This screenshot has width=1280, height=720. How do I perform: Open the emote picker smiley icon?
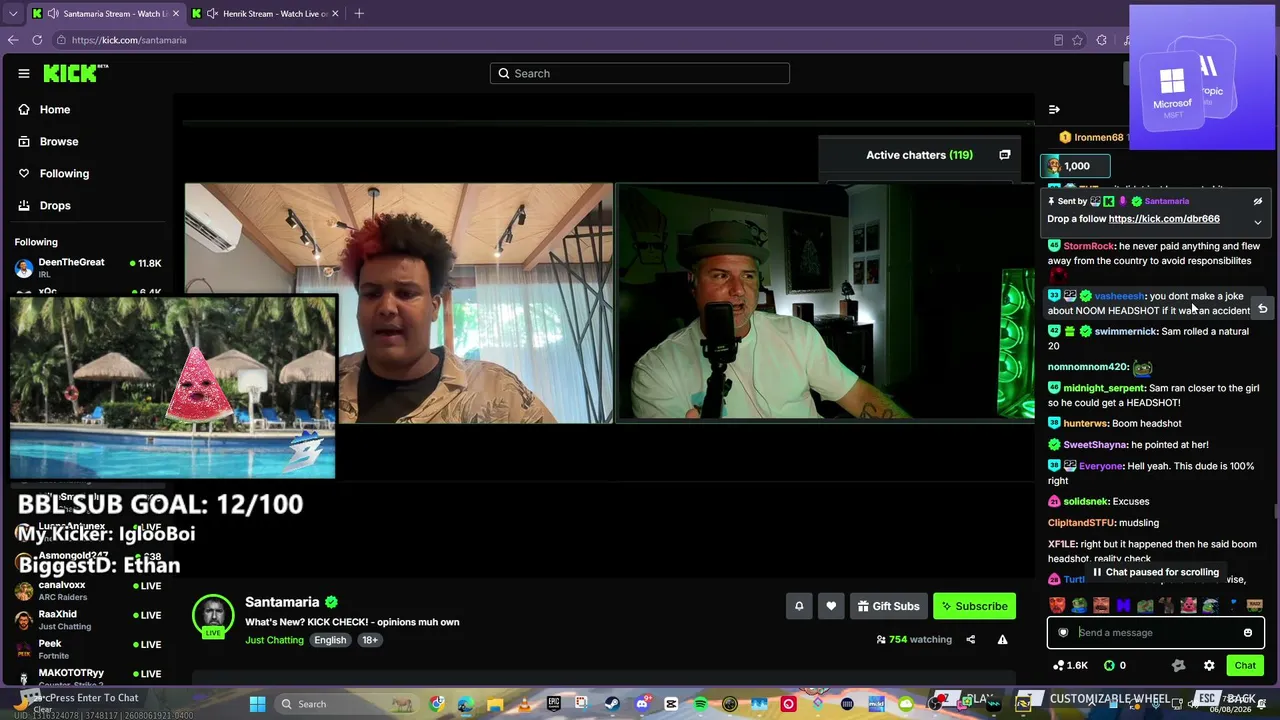pos(1248,632)
